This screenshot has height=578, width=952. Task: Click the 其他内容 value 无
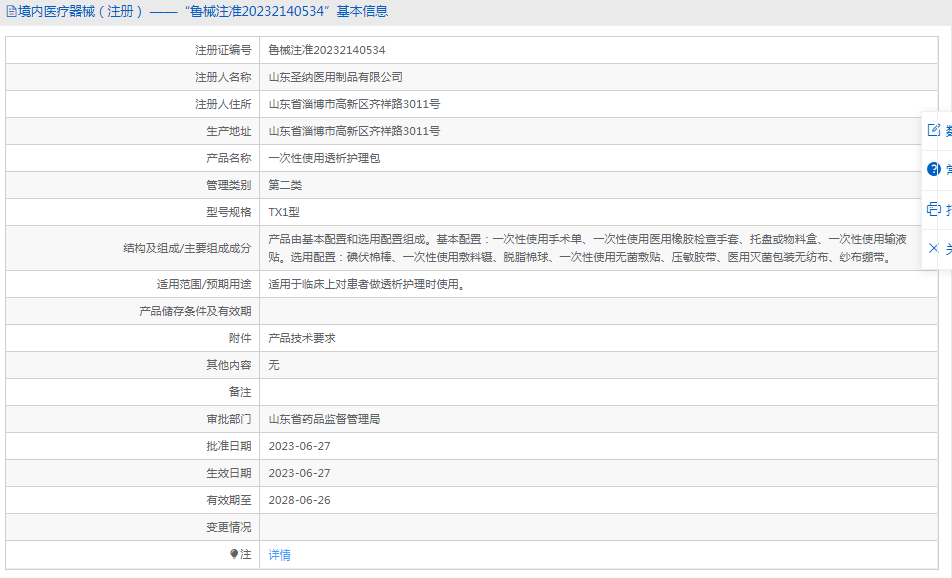274,365
